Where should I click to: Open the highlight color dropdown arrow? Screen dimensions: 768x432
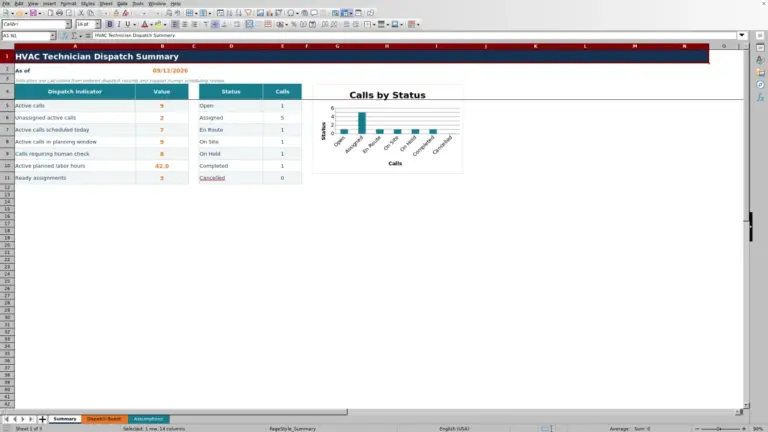pos(165,24)
